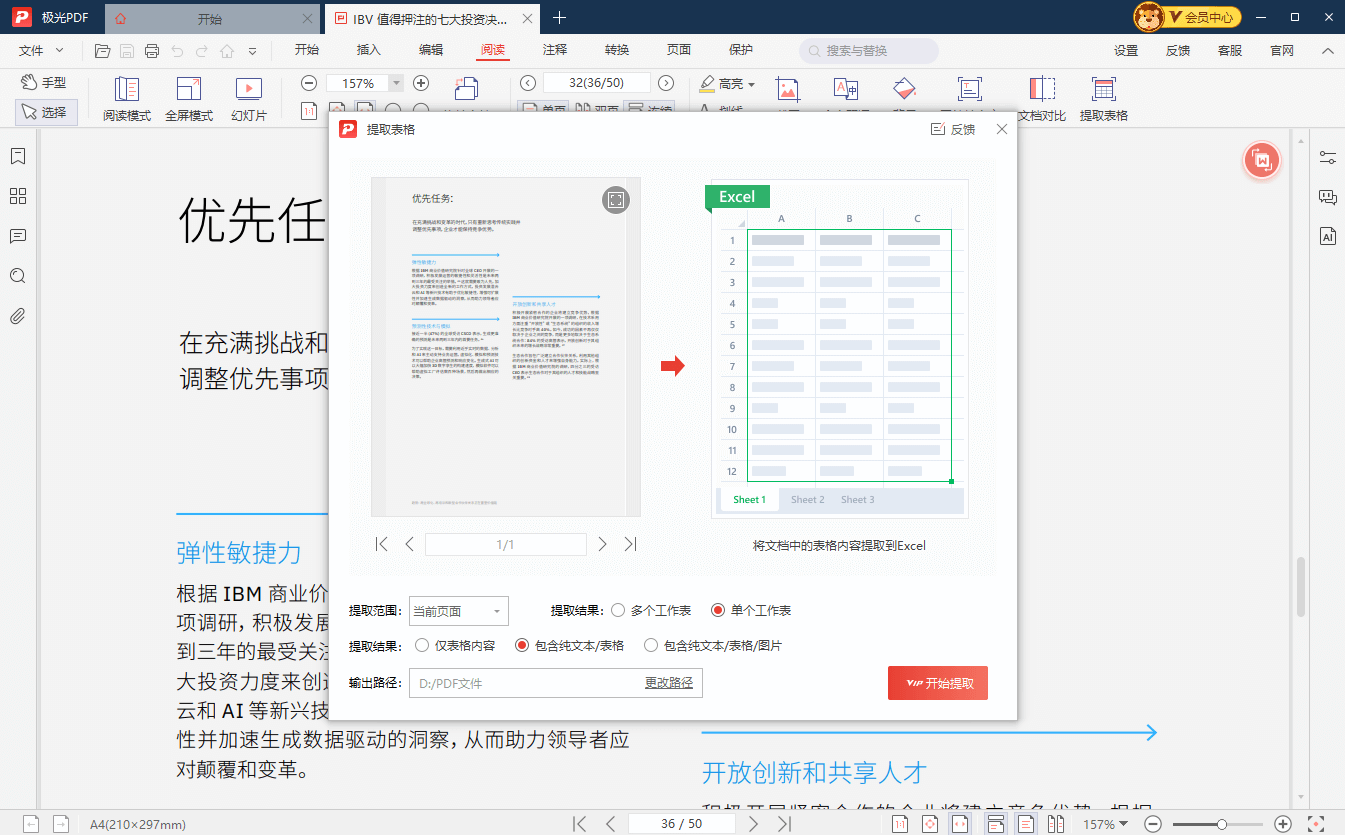Open the 转换 ribbon tab
This screenshot has width=1345, height=835.
(616, 49)
